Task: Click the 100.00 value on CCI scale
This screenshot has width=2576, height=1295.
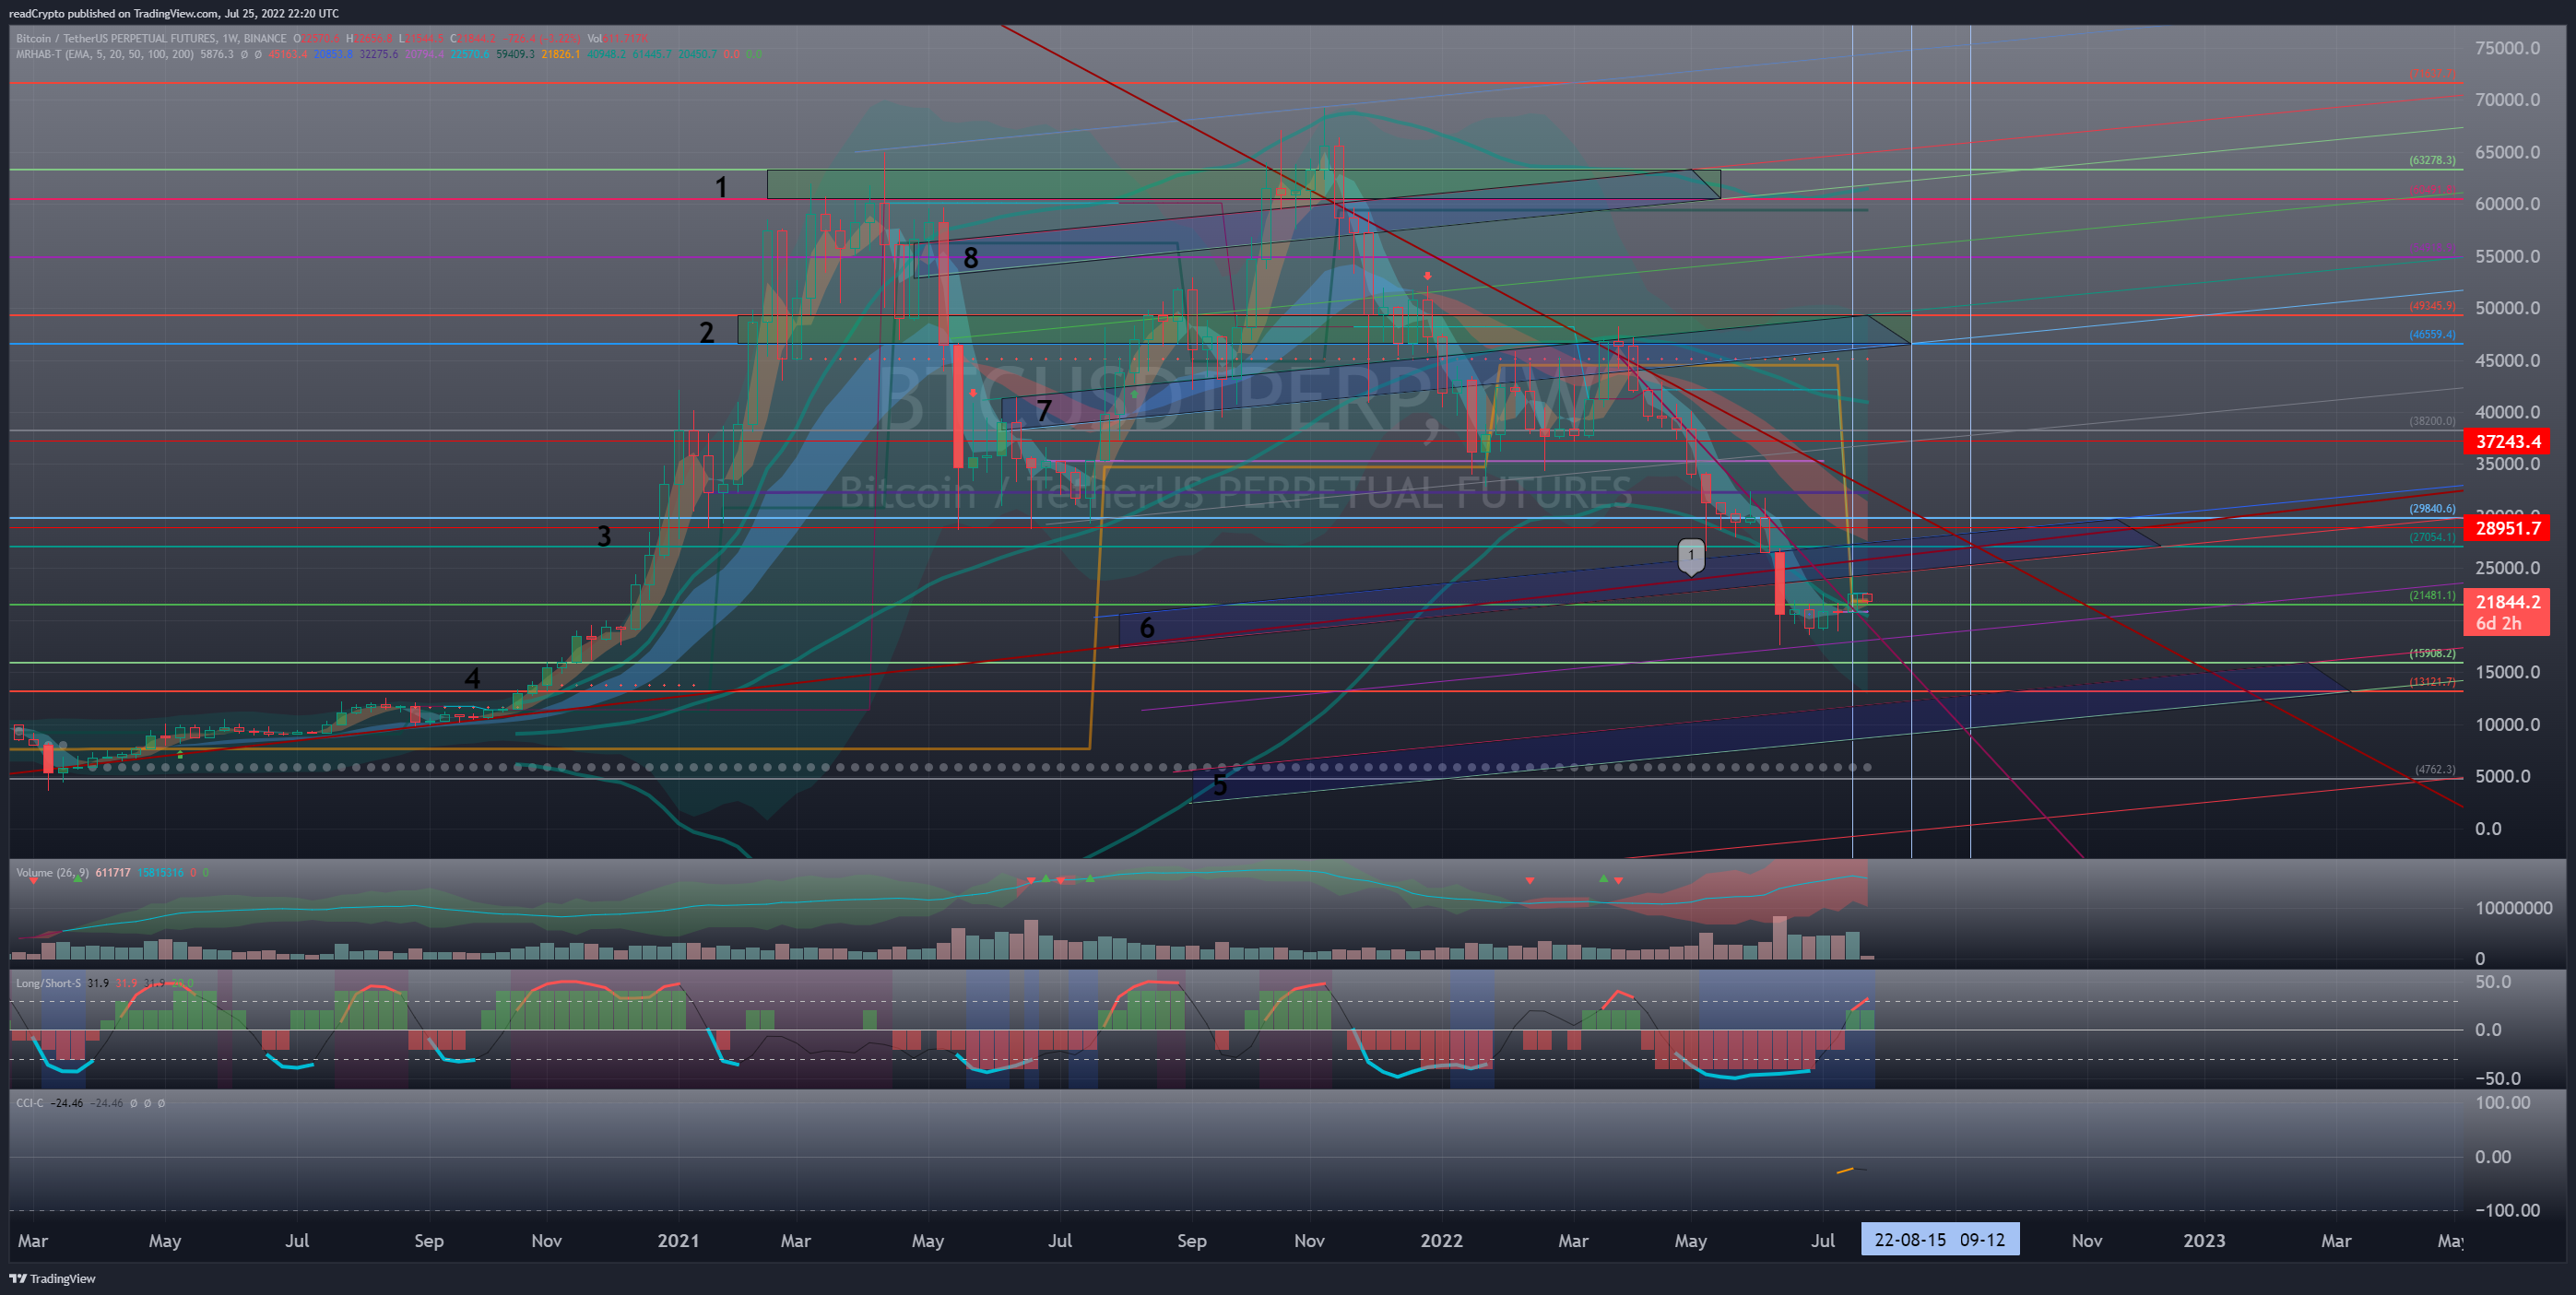Action: pyautogui.click(x=2502, y=1102)
